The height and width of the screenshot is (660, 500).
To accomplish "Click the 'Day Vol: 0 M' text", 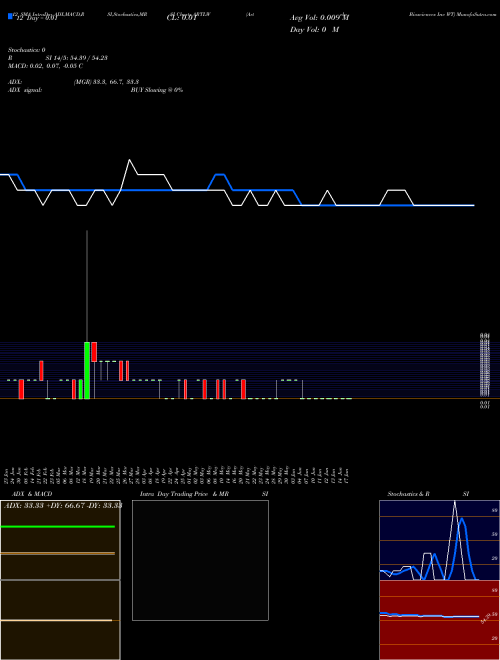I will tap(314, 29).
